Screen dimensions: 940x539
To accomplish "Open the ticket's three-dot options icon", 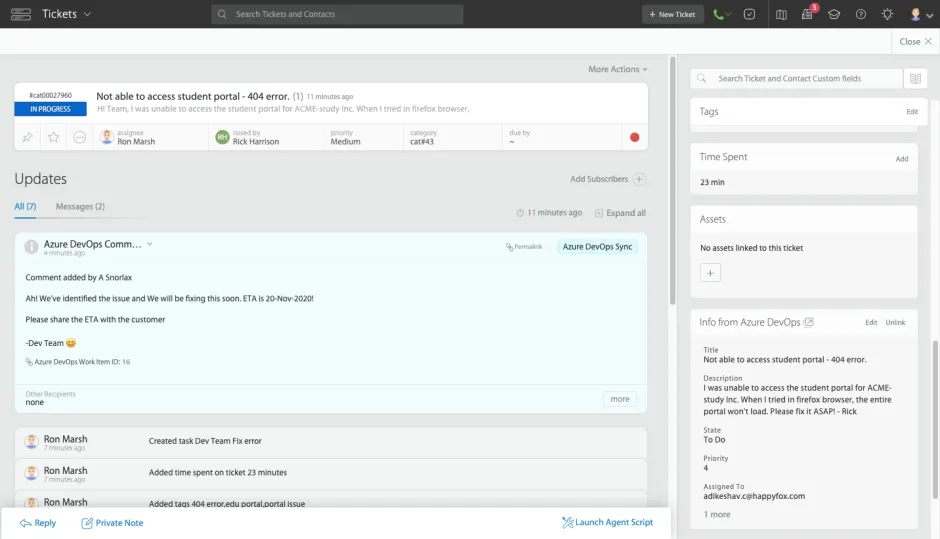I will (80, 137).
